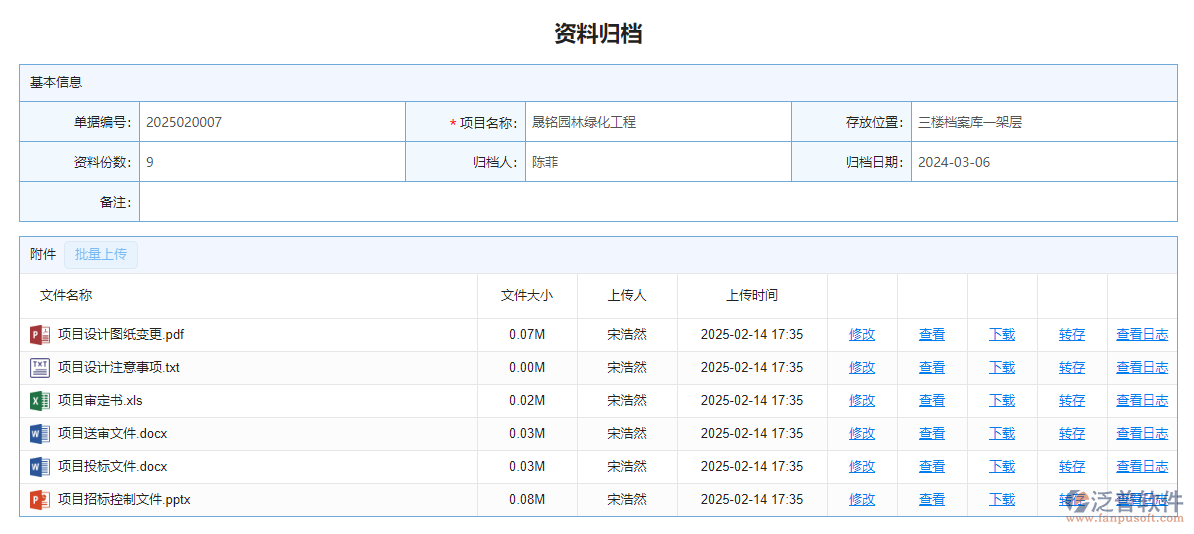Click the Excel icon for 项目审定书.xls
This screenshot has height=534, width=1194.
[39, 401]
